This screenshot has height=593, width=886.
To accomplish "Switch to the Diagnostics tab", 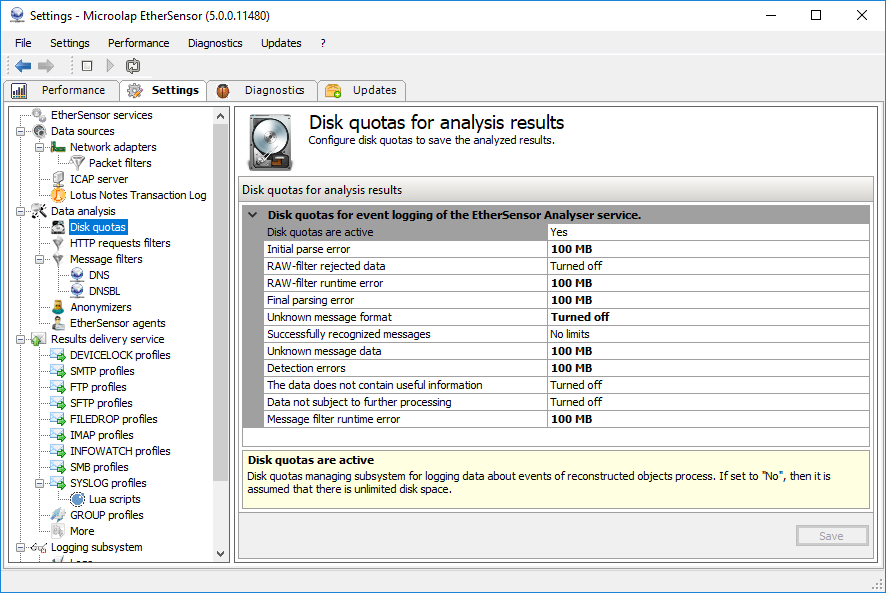I will 262,90.
